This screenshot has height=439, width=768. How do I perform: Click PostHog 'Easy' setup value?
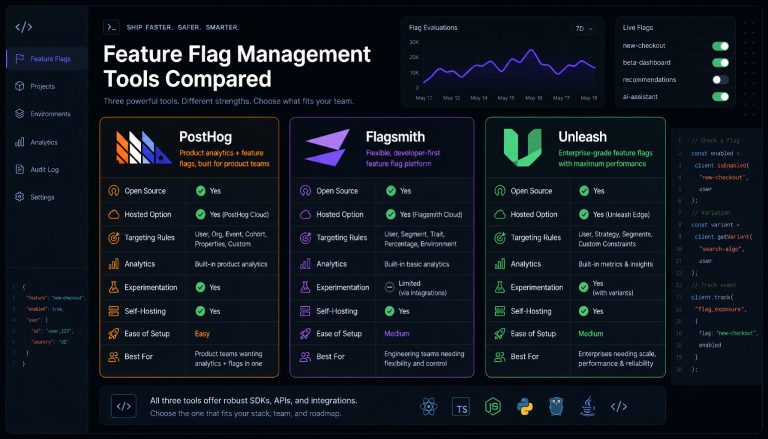(x=202, y=334)
